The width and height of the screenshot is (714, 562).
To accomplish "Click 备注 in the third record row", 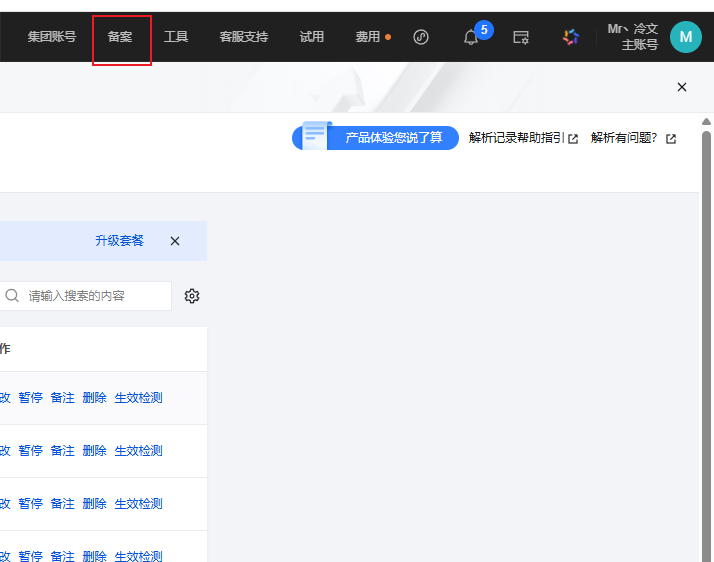I will pos(62,503).
